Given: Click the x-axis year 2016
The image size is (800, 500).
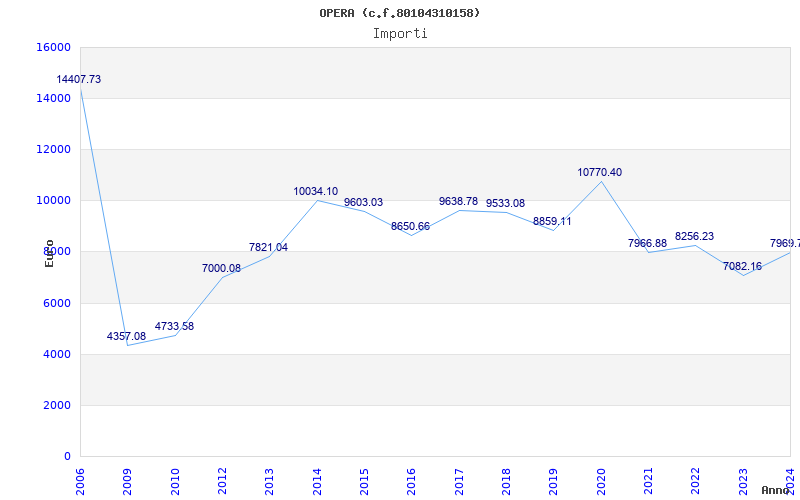Looking at the screenshot, I should point(412,482).
